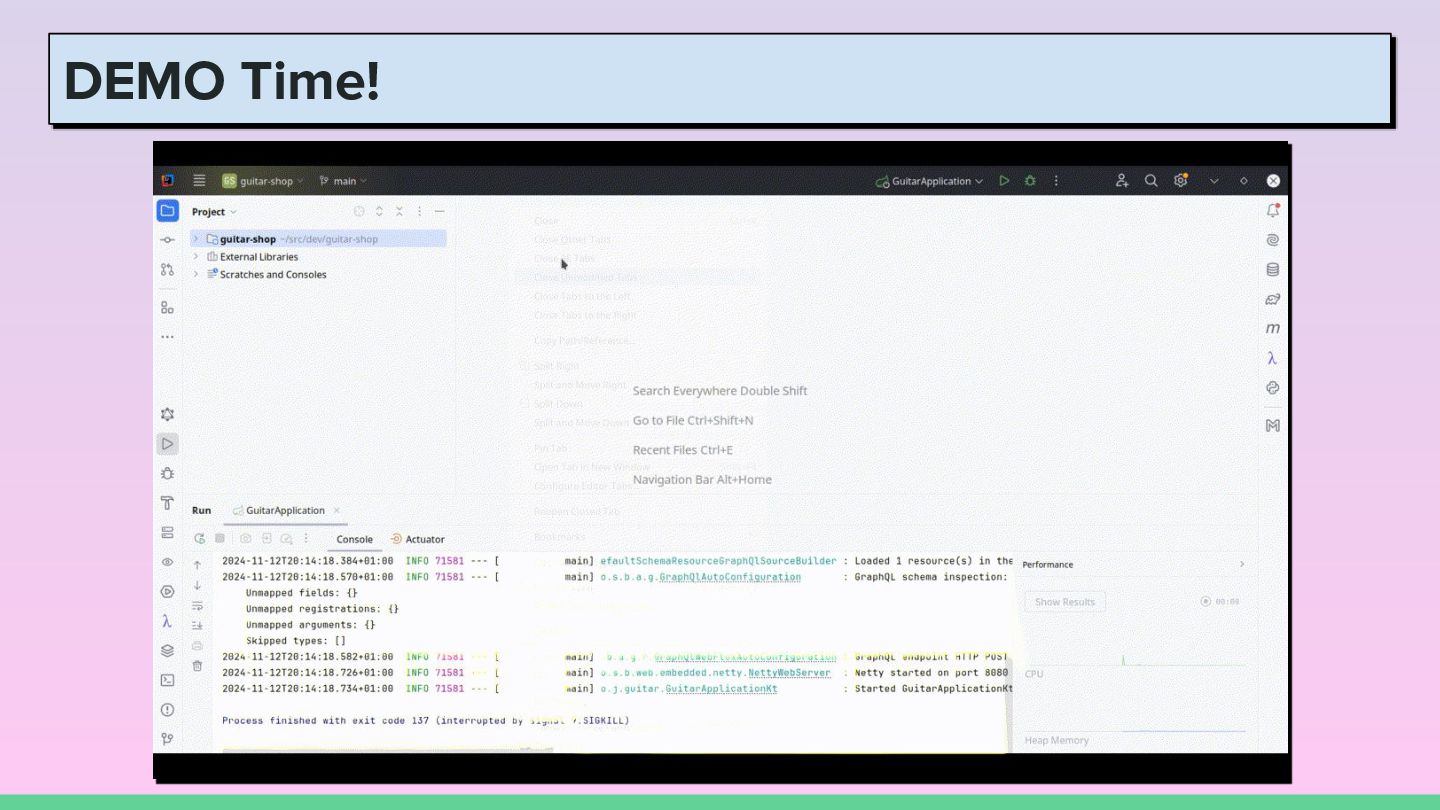Hide the Project panel with the minimize dash

[x=439, y=211]
